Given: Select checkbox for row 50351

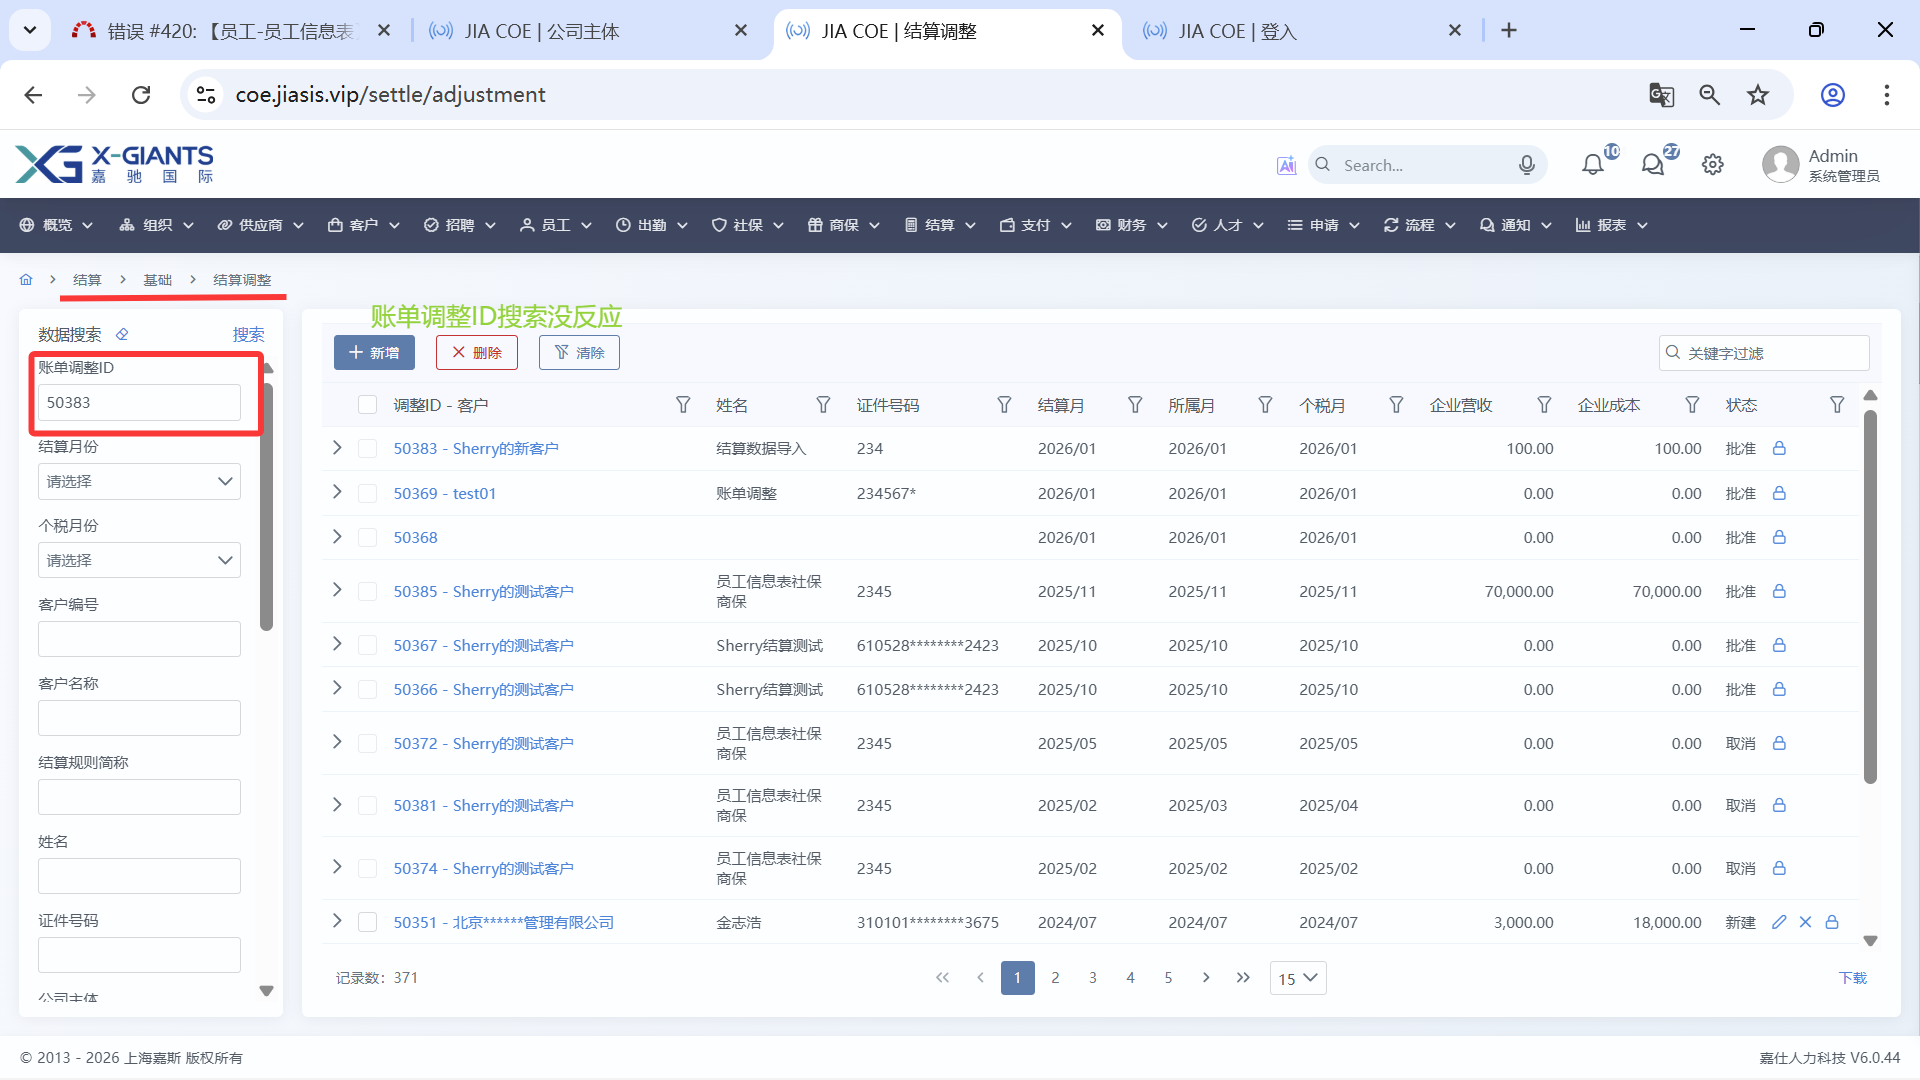Looking at the screenshot, I should (x=367, y=922).
